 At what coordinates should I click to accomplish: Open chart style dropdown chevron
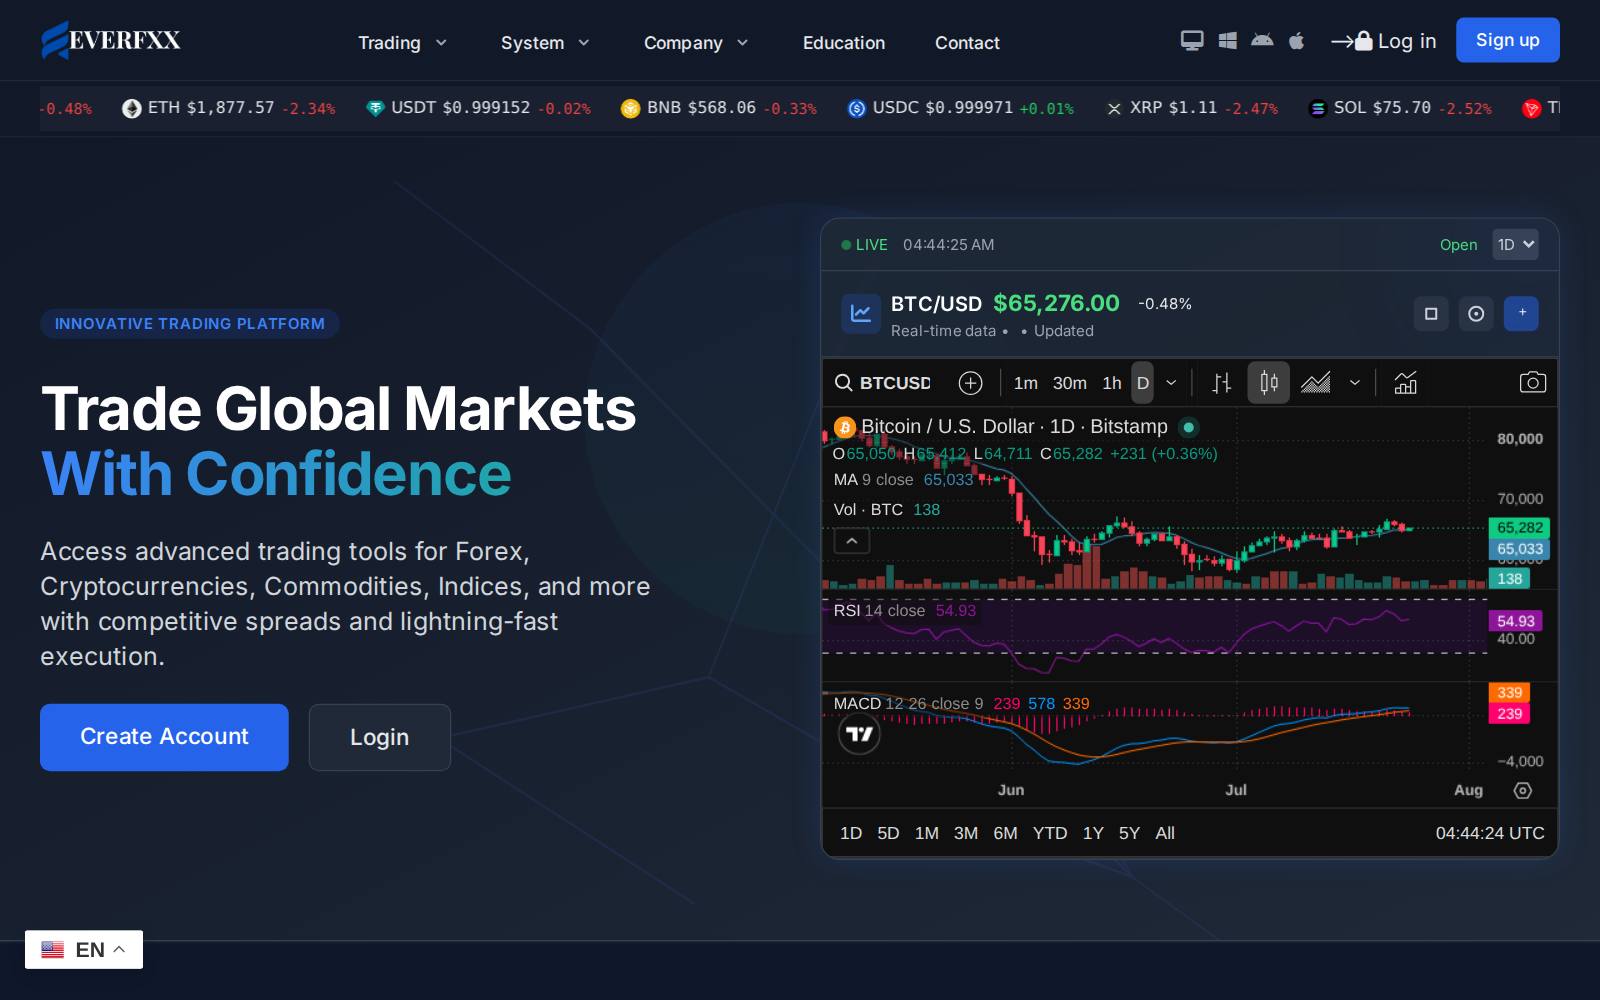coord(1355,383)
